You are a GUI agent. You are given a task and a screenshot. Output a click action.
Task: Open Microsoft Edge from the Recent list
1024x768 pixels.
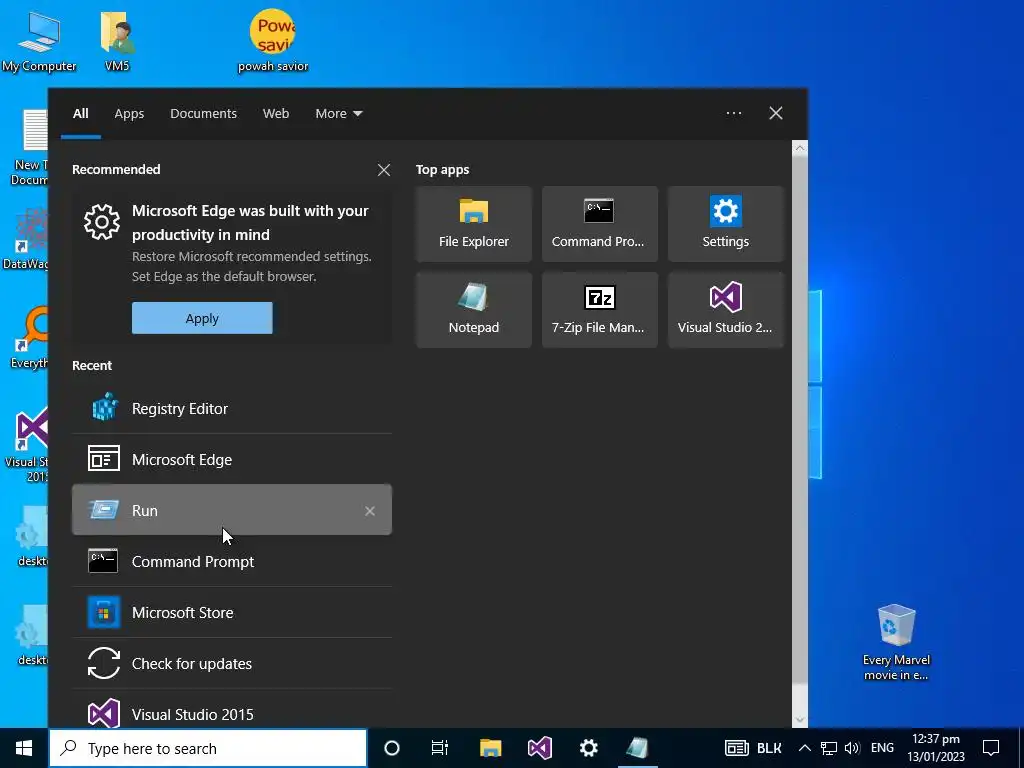[x=232, y=460]
